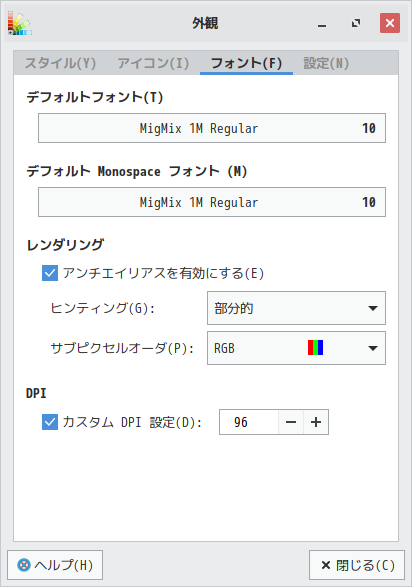This screenshot has width=412, height=587.
Task: Increase DPI with the plus button
Action: tap(316, 422)
